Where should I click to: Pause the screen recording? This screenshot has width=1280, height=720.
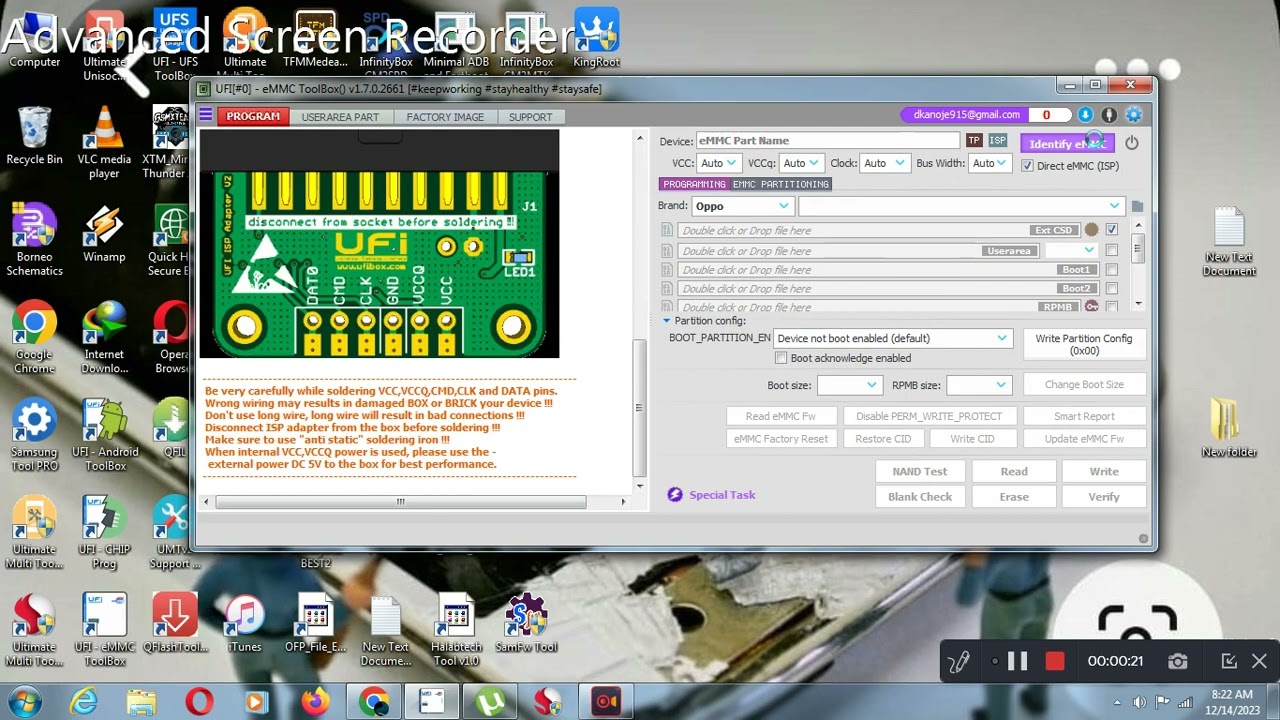[1017, 661]
